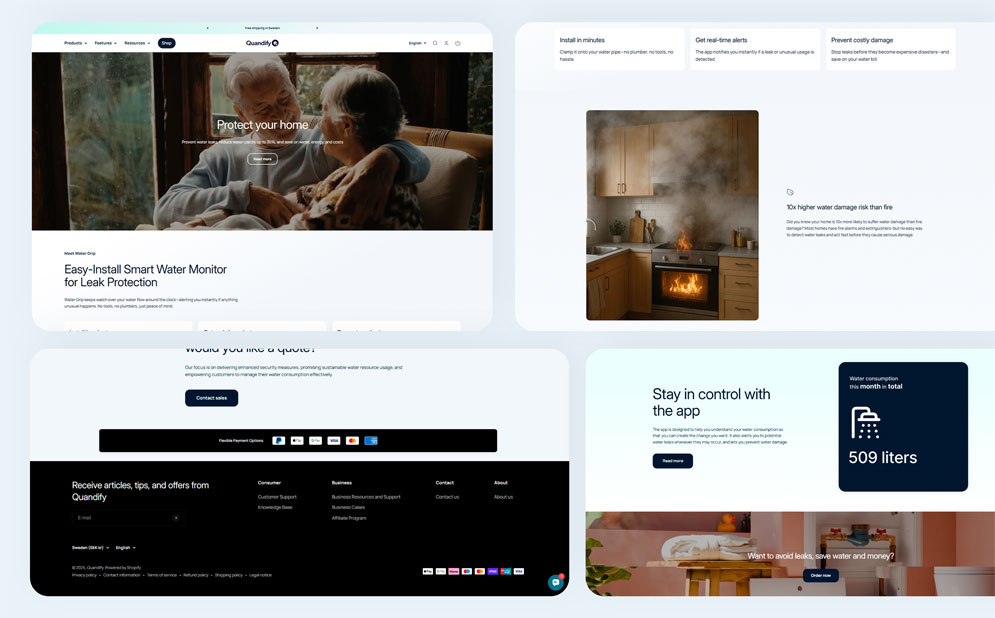The width and height of the screenshot is (995, 618).
Task: Expand the Products dropdown menu
Action: point(75,43)
